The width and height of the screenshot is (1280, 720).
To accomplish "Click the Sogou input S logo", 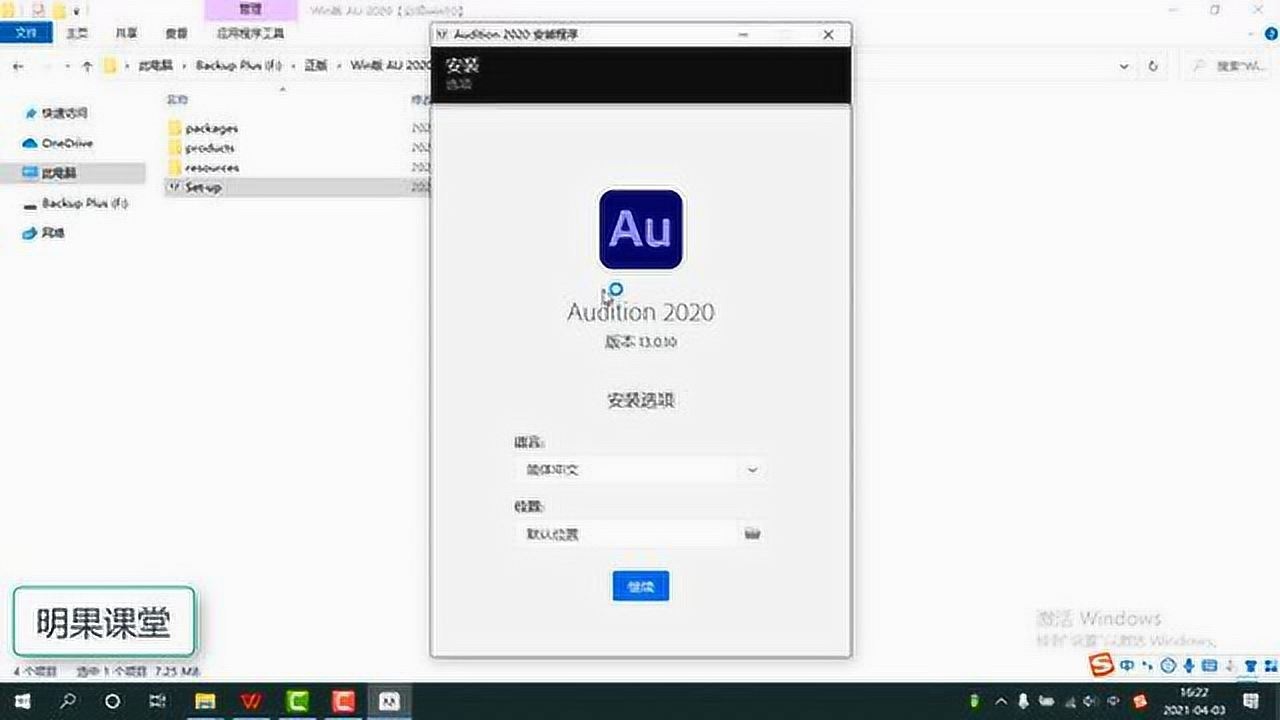I will click(x=1101, y=666).
